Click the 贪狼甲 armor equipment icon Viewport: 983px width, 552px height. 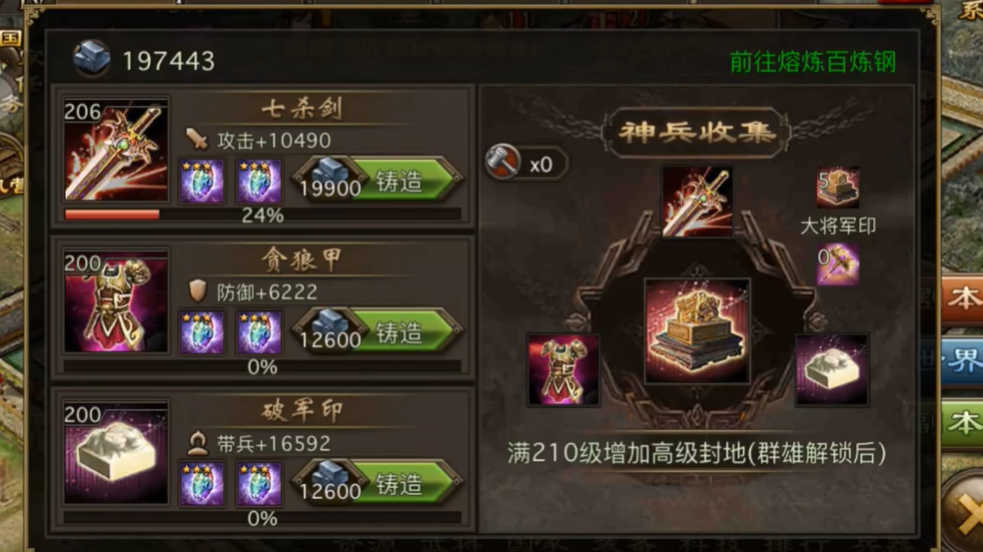(x=116, y=301)
